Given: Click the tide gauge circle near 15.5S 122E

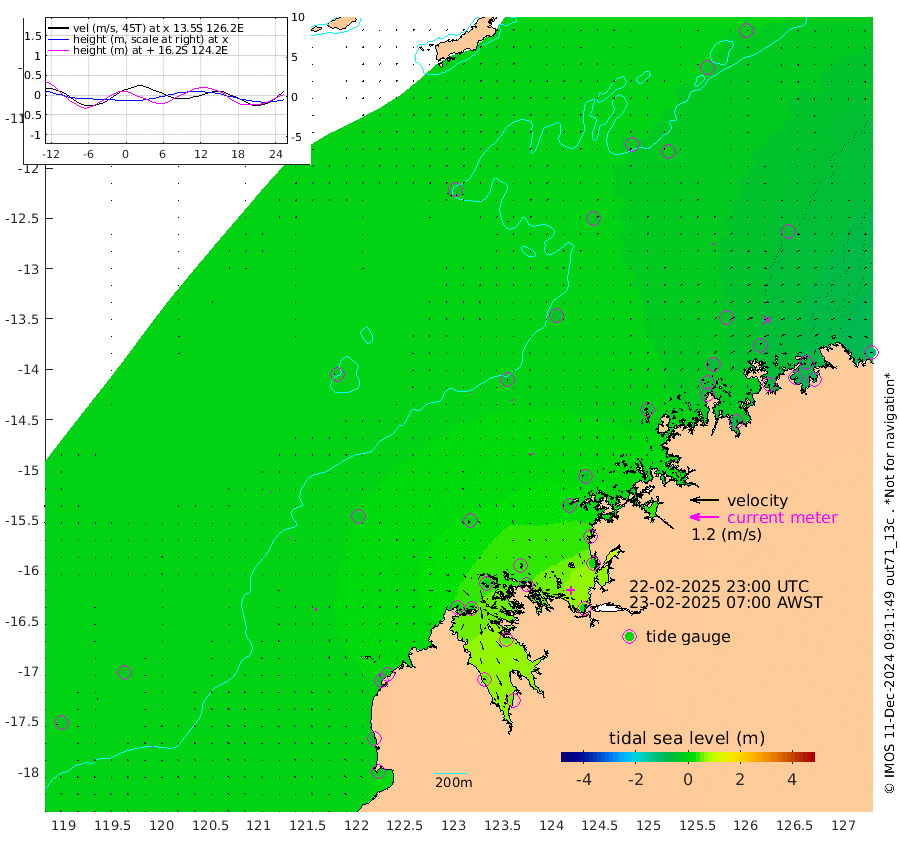Looking at the screenshot, I should tap(358, 517).
